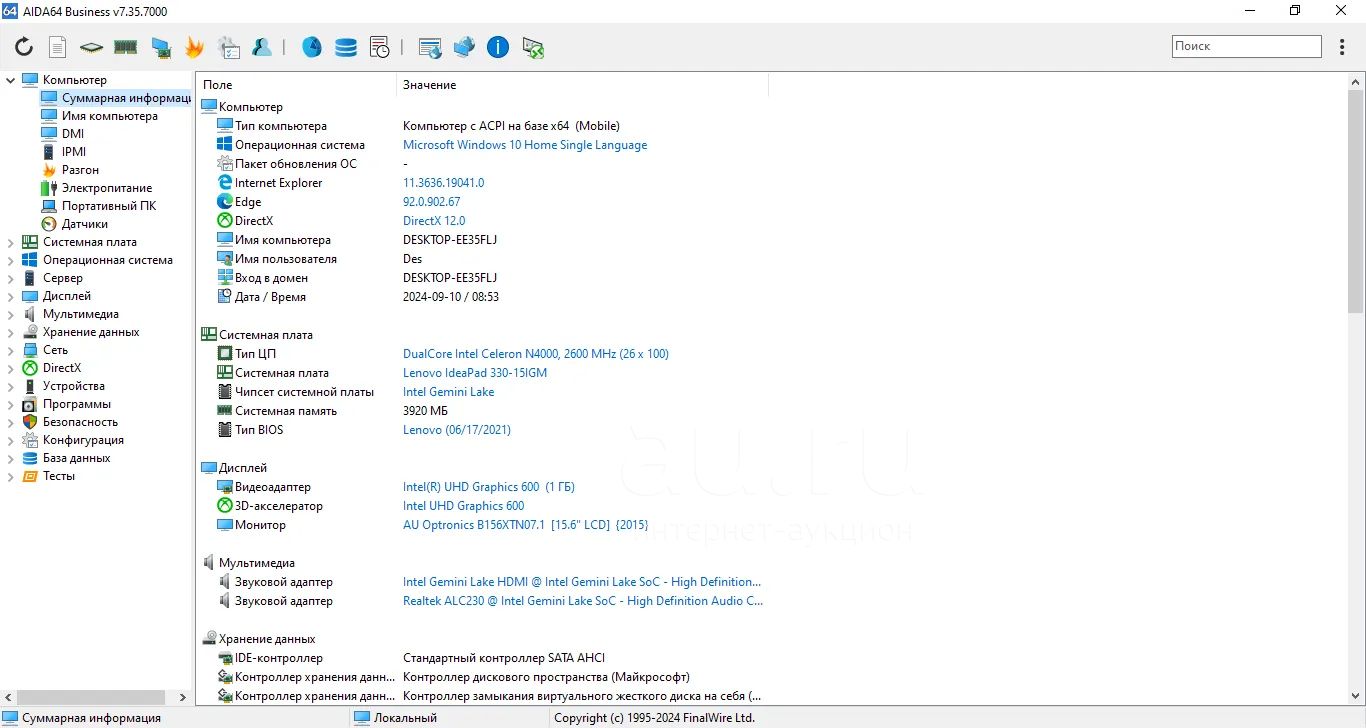
Task: Open the 11.3636.19041.0 Internet Explorer link
Action: (x=443, y=183)
